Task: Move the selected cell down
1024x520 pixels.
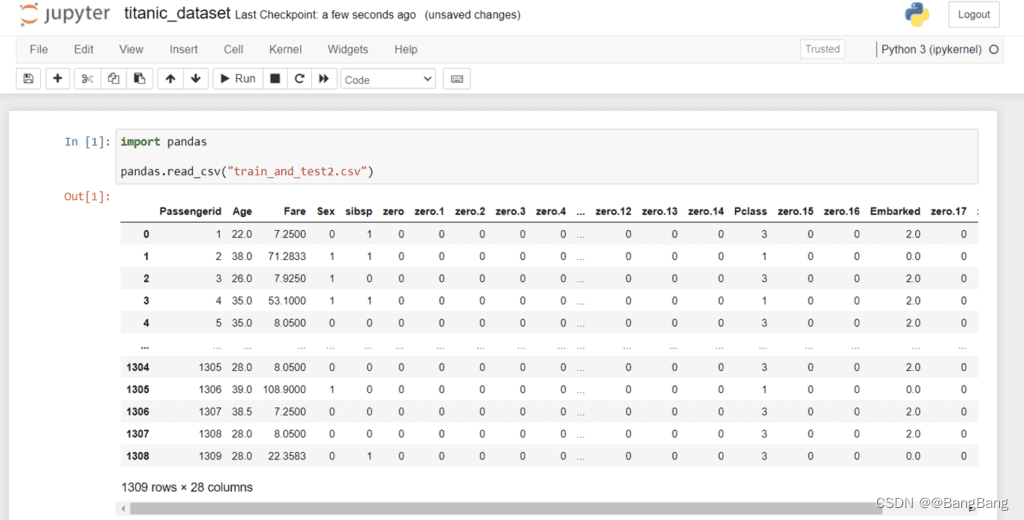Action: click(x=195, y=78)
